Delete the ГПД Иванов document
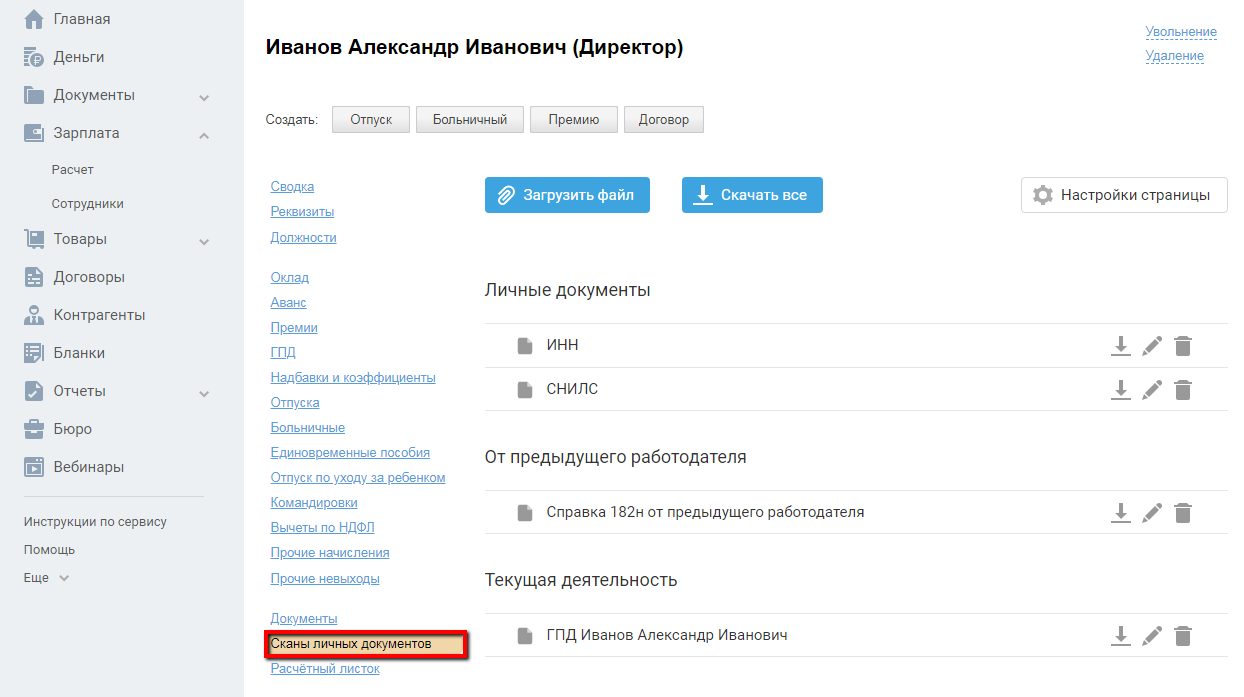The height and width of the screenshot is (697, 1244). (x=1183, y=636)
